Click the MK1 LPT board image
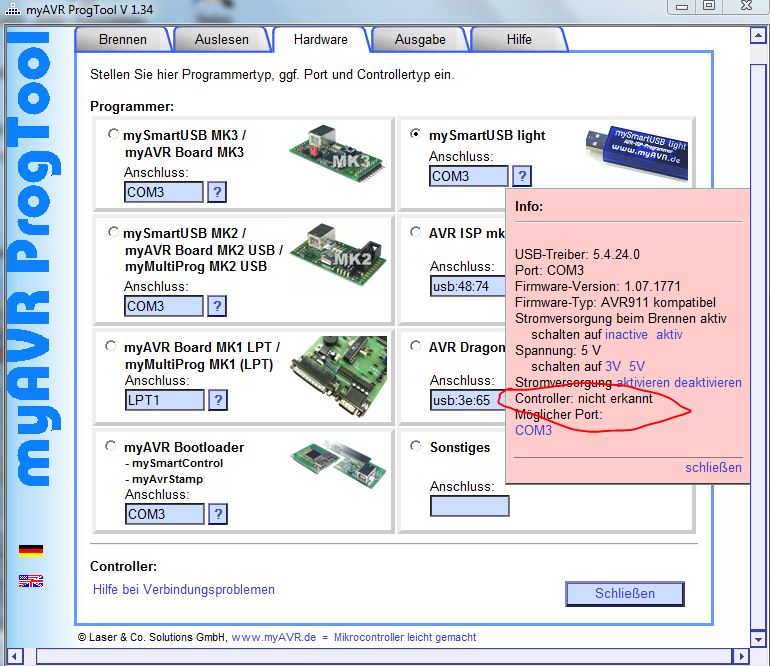 pyautogui.click(x=339, y=376)
